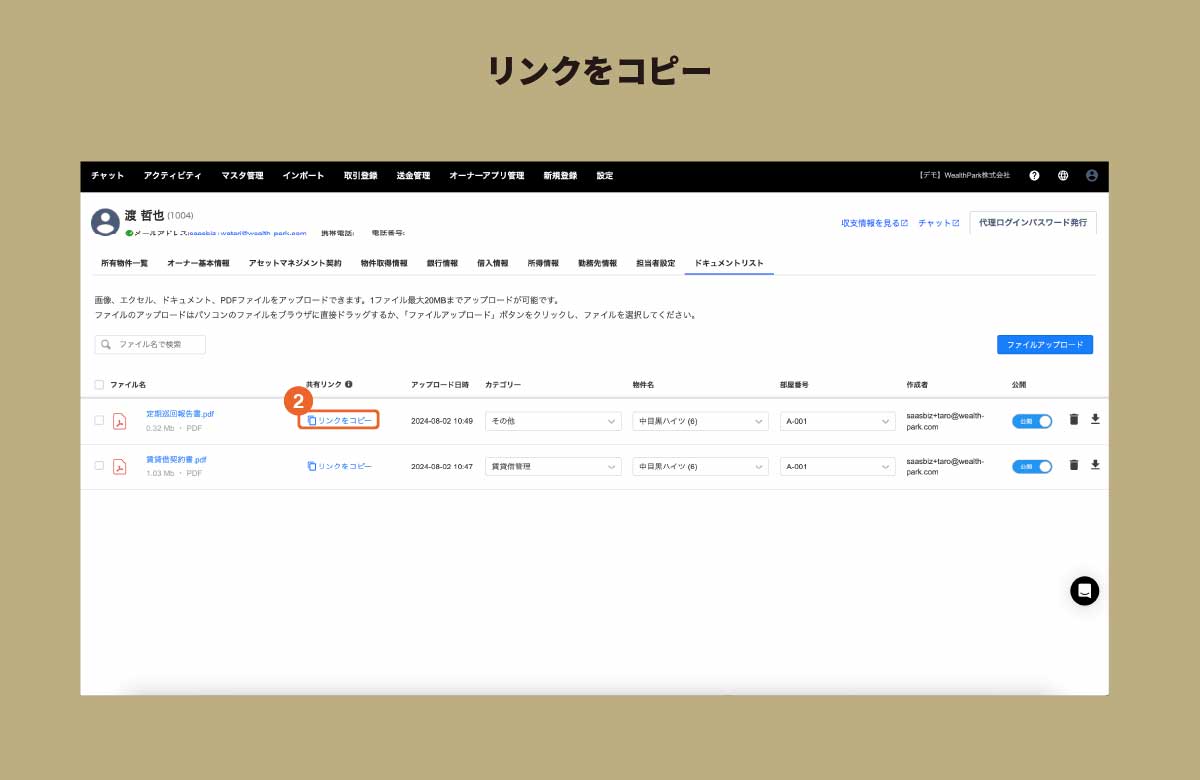Download the 賃貸借契約書.pdf file
This screenshot has height=780, width=1200.
pyautogui.click(x=1095, y=465)
